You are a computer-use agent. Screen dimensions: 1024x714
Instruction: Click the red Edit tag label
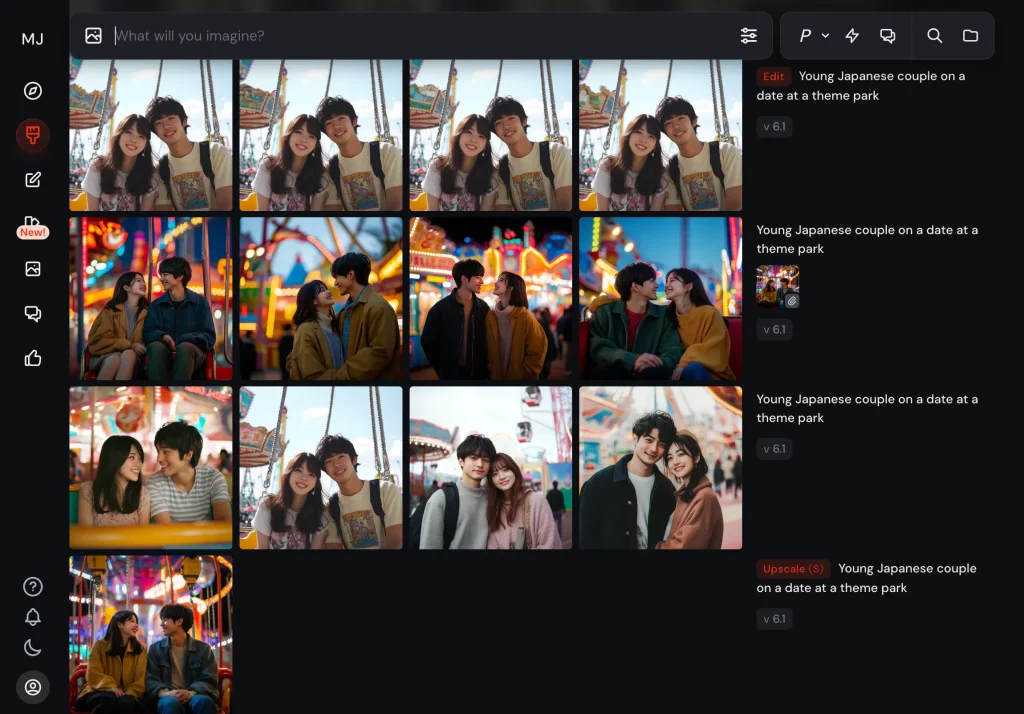pos(773,77)
